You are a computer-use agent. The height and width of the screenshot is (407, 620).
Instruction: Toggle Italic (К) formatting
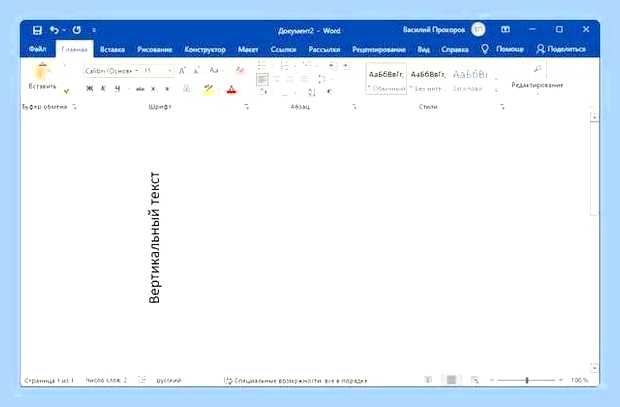pyautogui.click(x=103, y=89)
